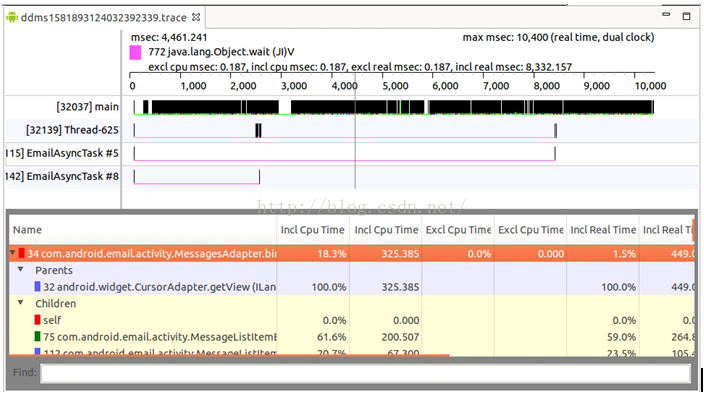Sort by first Excl Cpu Time column
Image resolution: width=704 pixels, height=393 pixels.
coord(458,230)
